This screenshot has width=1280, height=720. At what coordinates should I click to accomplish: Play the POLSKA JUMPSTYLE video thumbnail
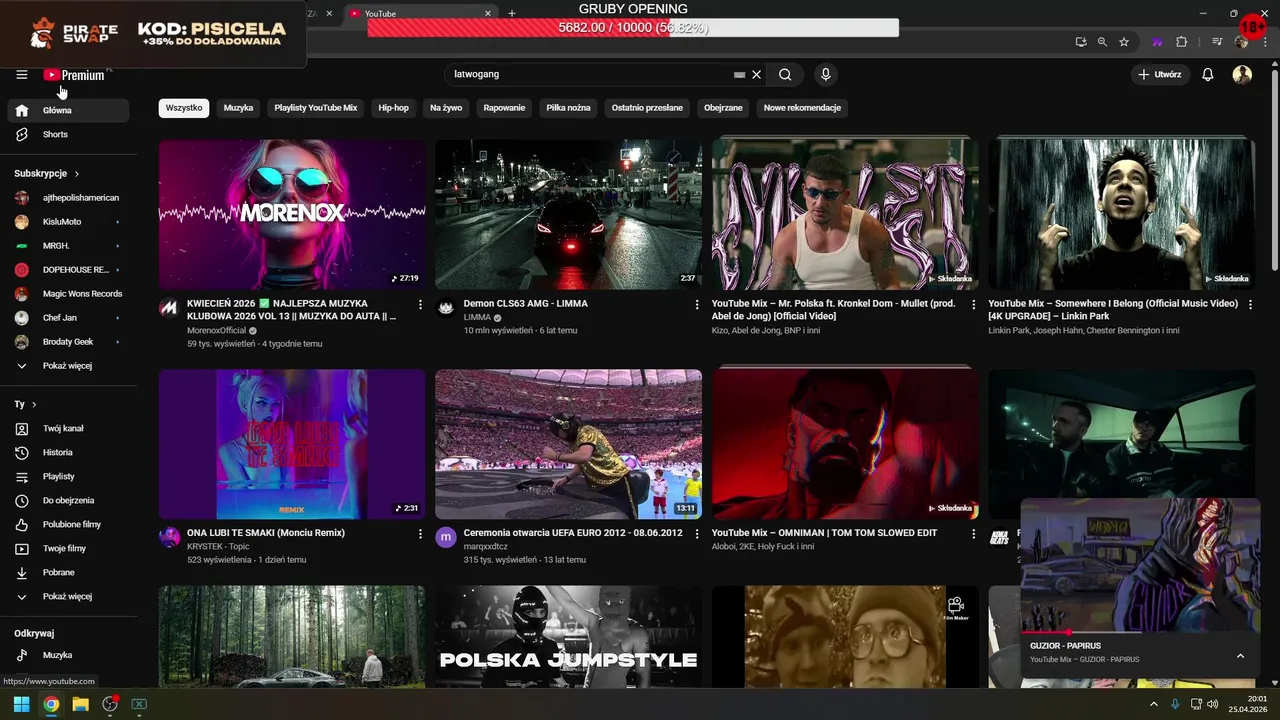568,636
